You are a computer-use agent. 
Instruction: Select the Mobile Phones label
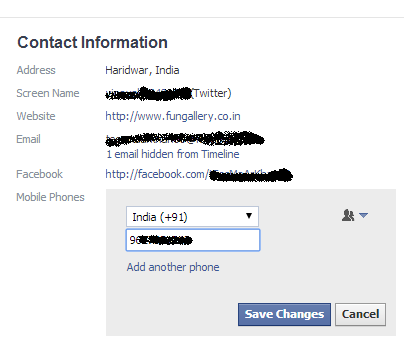tap(50, 197)
